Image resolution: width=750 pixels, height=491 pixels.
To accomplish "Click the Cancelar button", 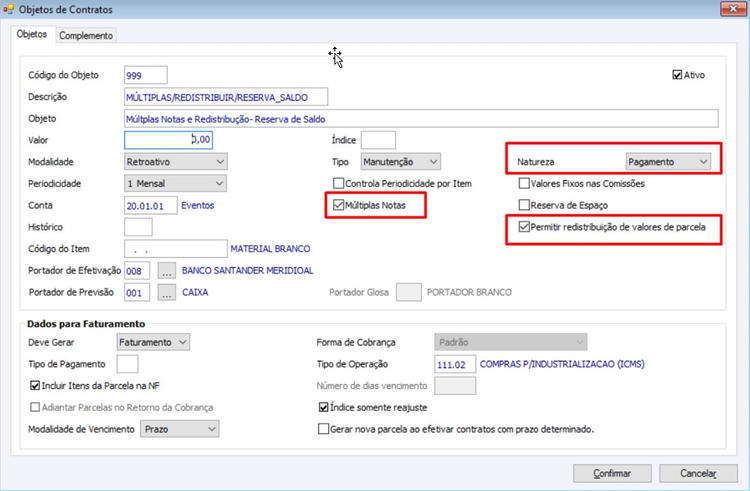I will pyautogui.click(x=698, y=473).
